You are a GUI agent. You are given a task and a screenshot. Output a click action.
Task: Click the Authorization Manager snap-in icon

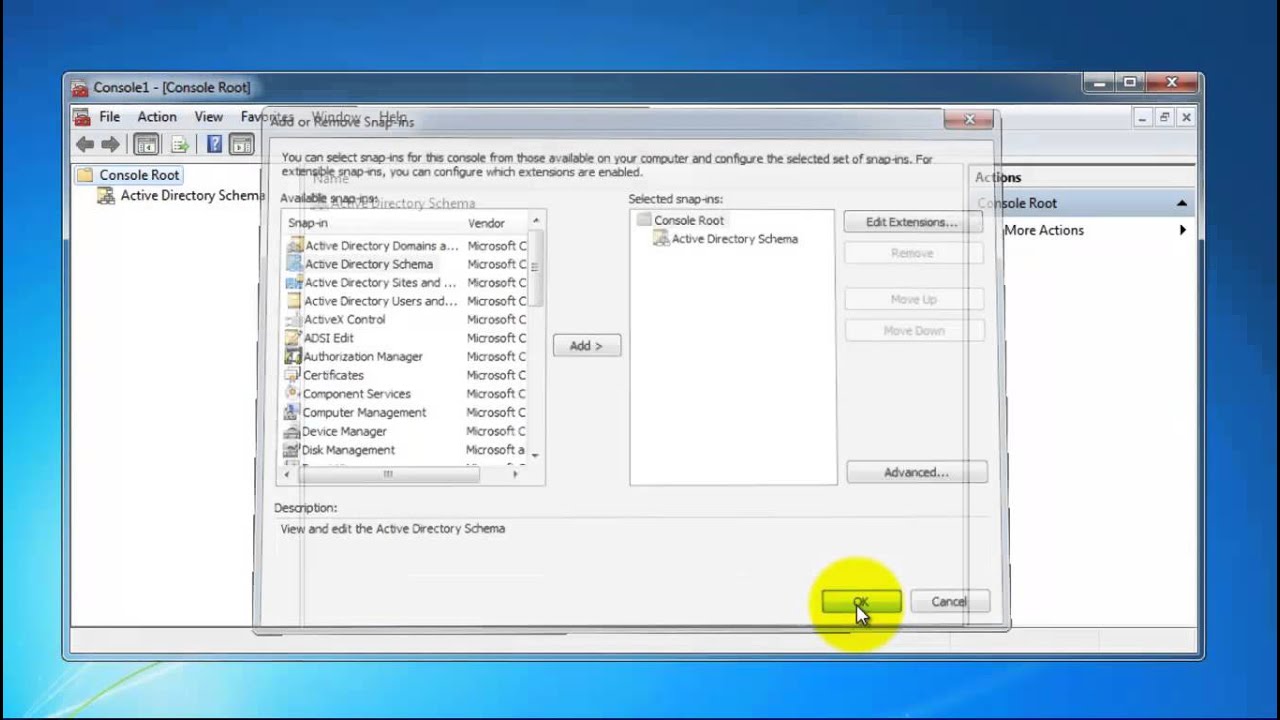pyautogui.click(x=292, y=357)
